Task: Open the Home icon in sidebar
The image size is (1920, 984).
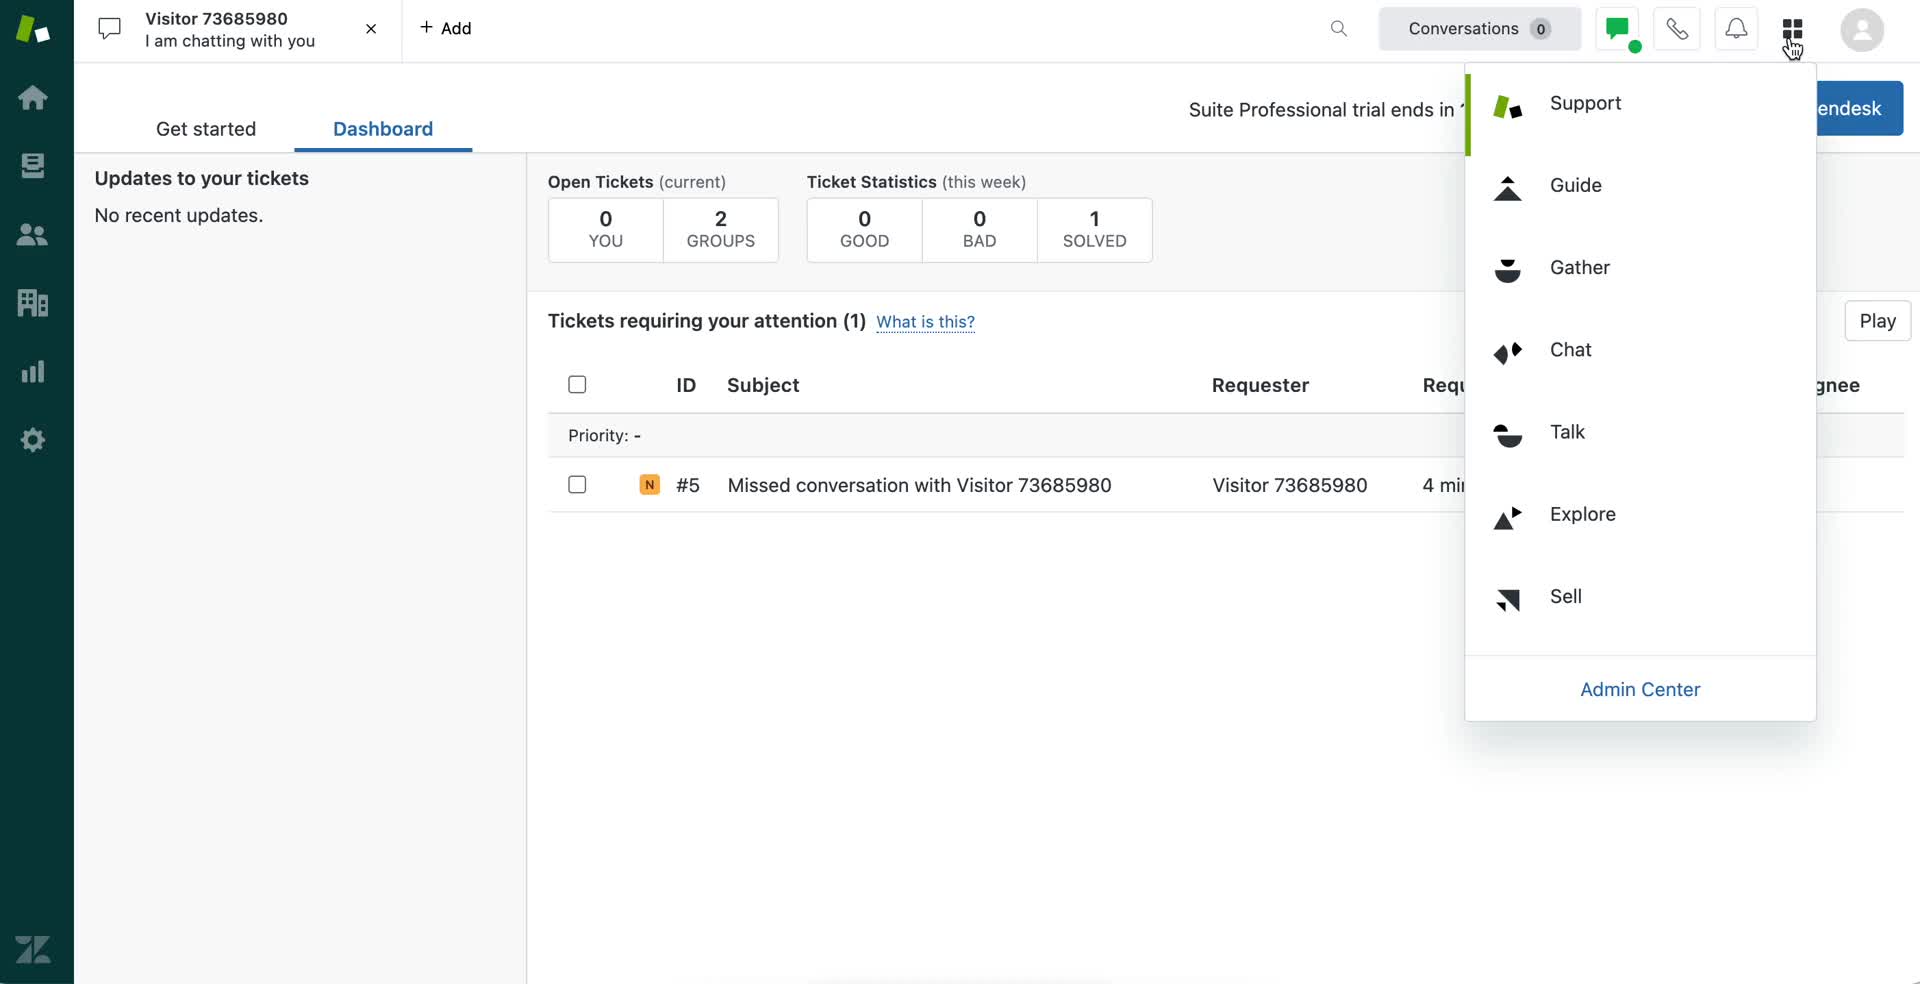Action: pos(33,97)
